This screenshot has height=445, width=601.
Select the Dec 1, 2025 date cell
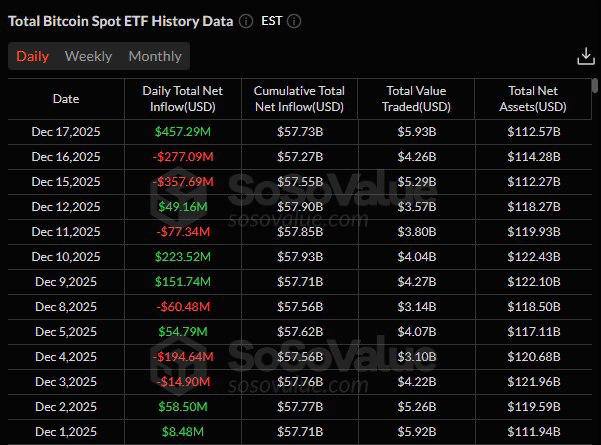pyautogui.click(x=66, y=431)
